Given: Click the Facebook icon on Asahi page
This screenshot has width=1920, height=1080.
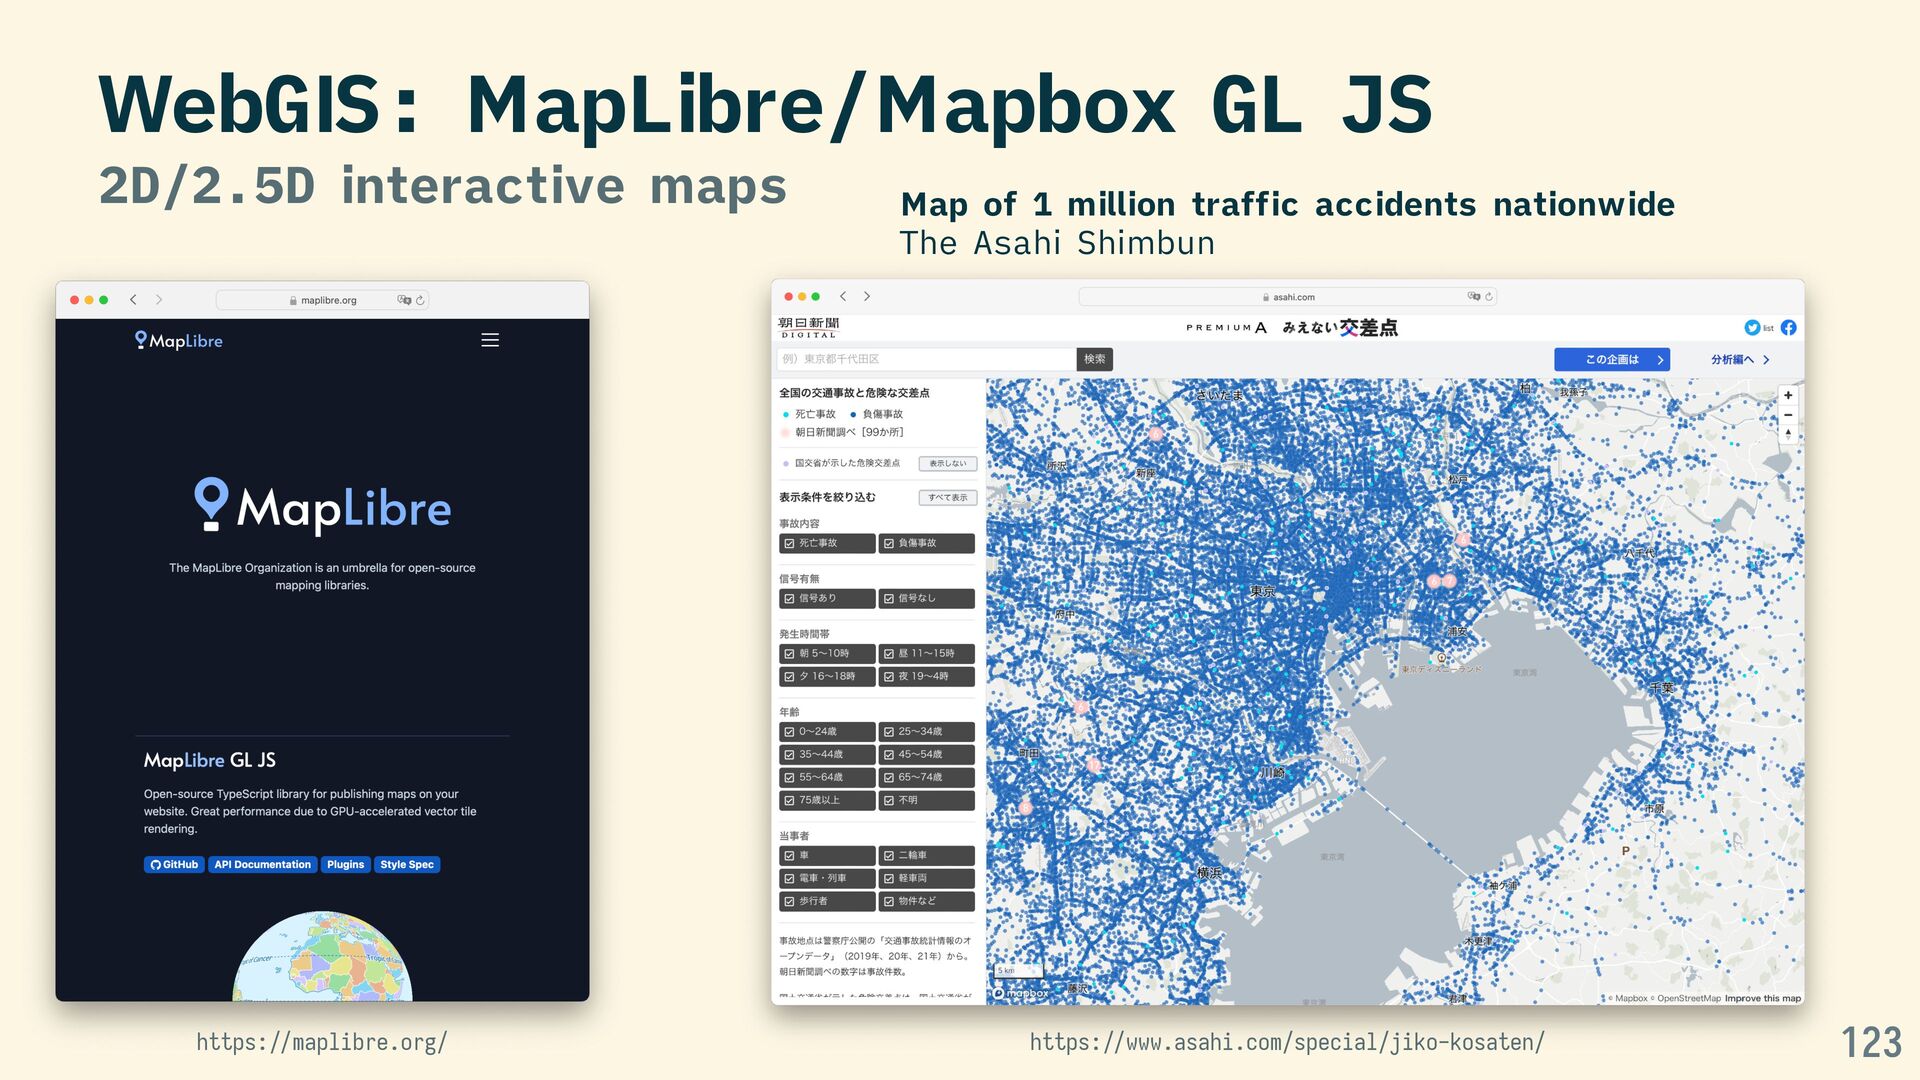Looking at the screenshot, I should click(1789, 328).
